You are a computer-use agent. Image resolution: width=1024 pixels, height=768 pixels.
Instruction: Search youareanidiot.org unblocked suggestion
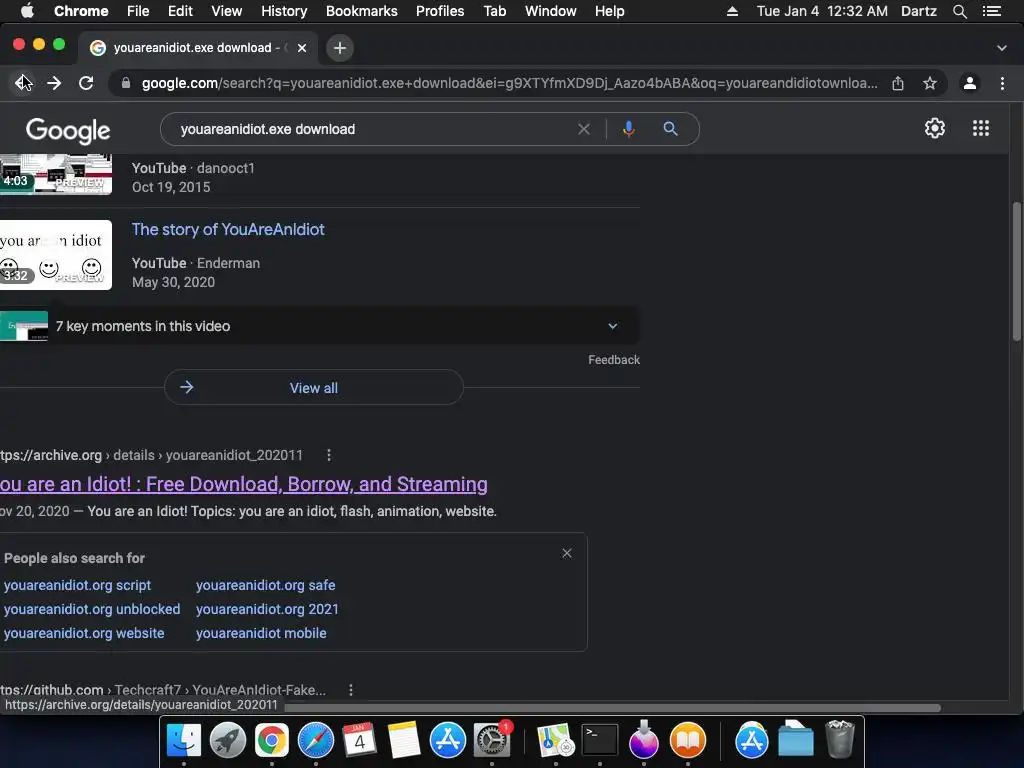coord(92,609)
